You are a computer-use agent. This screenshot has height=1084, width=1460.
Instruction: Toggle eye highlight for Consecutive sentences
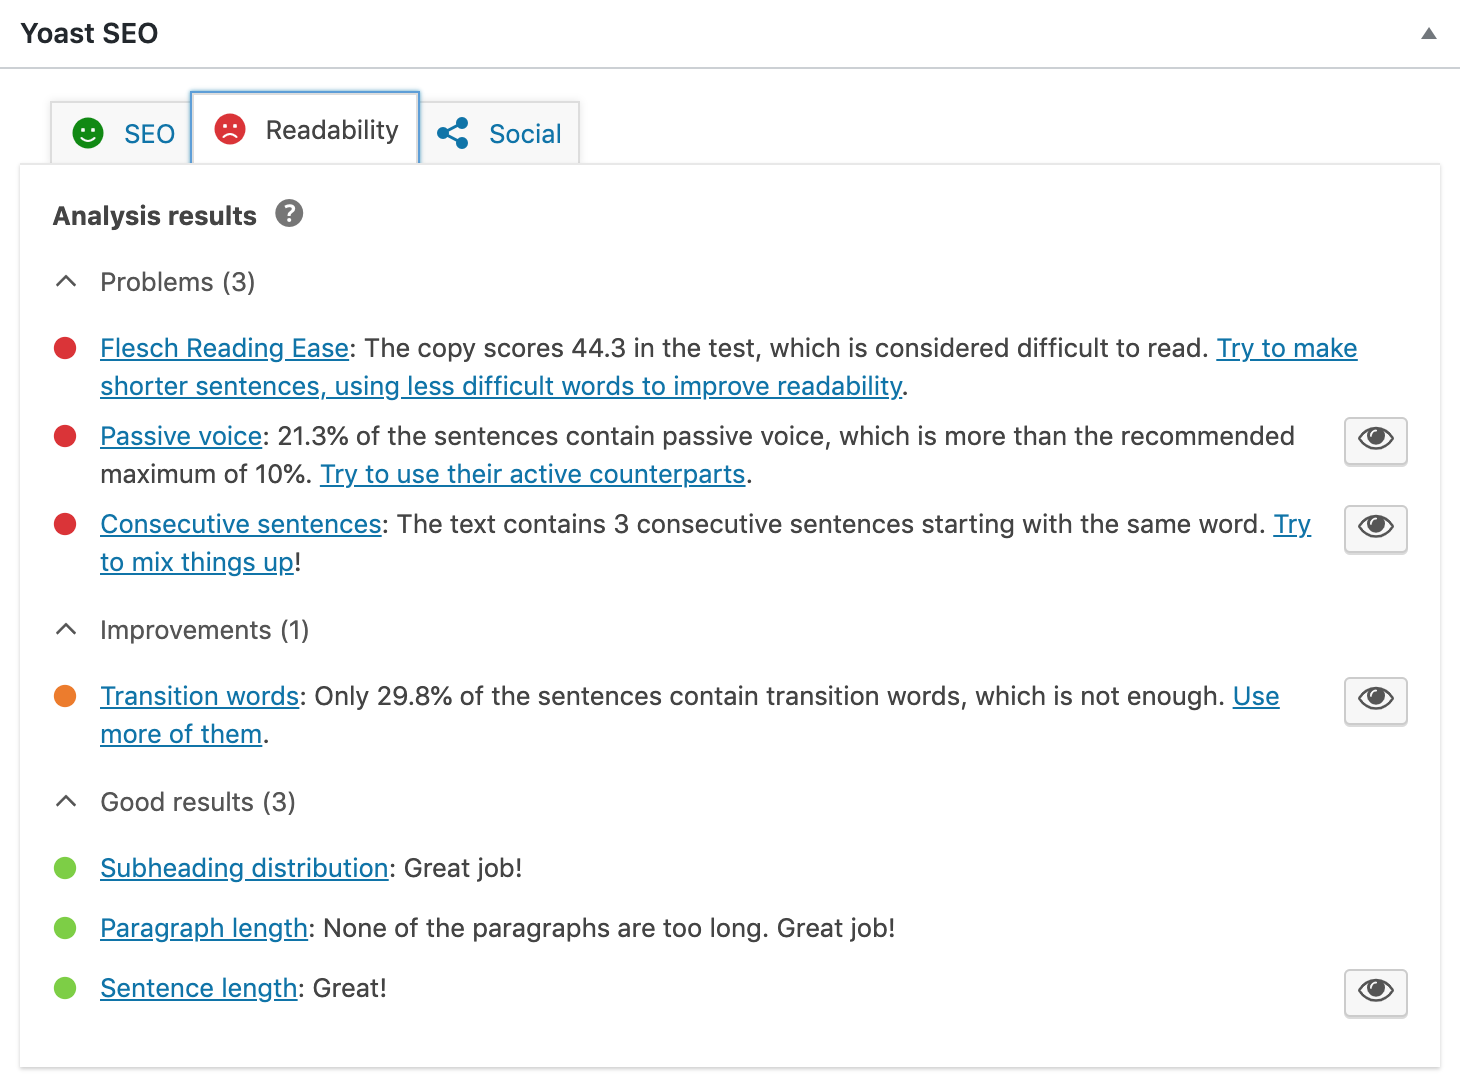click(x=1375, y=528)
